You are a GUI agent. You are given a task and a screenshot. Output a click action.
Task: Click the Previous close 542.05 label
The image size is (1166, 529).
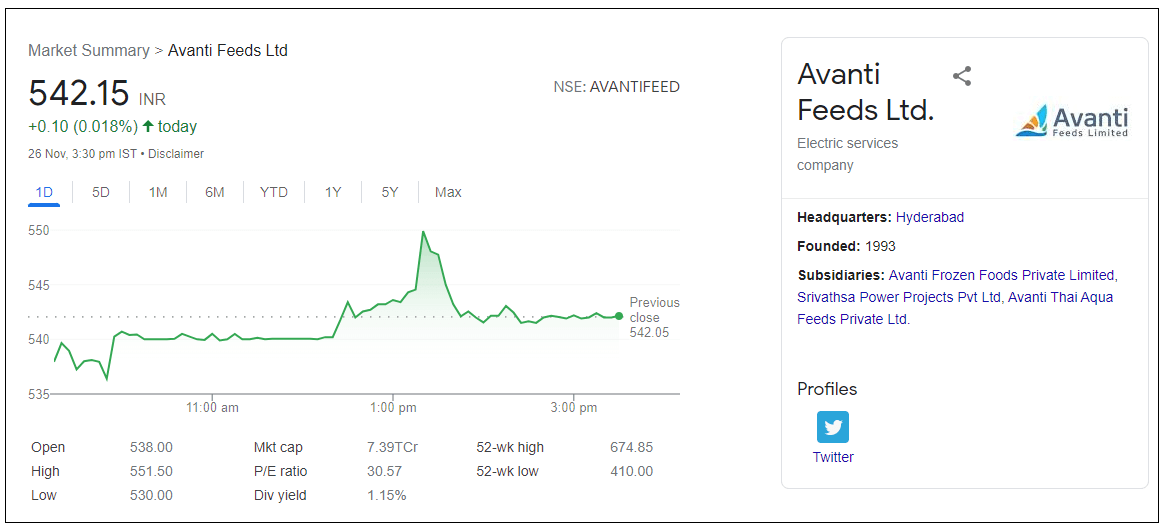coord(654,318)
